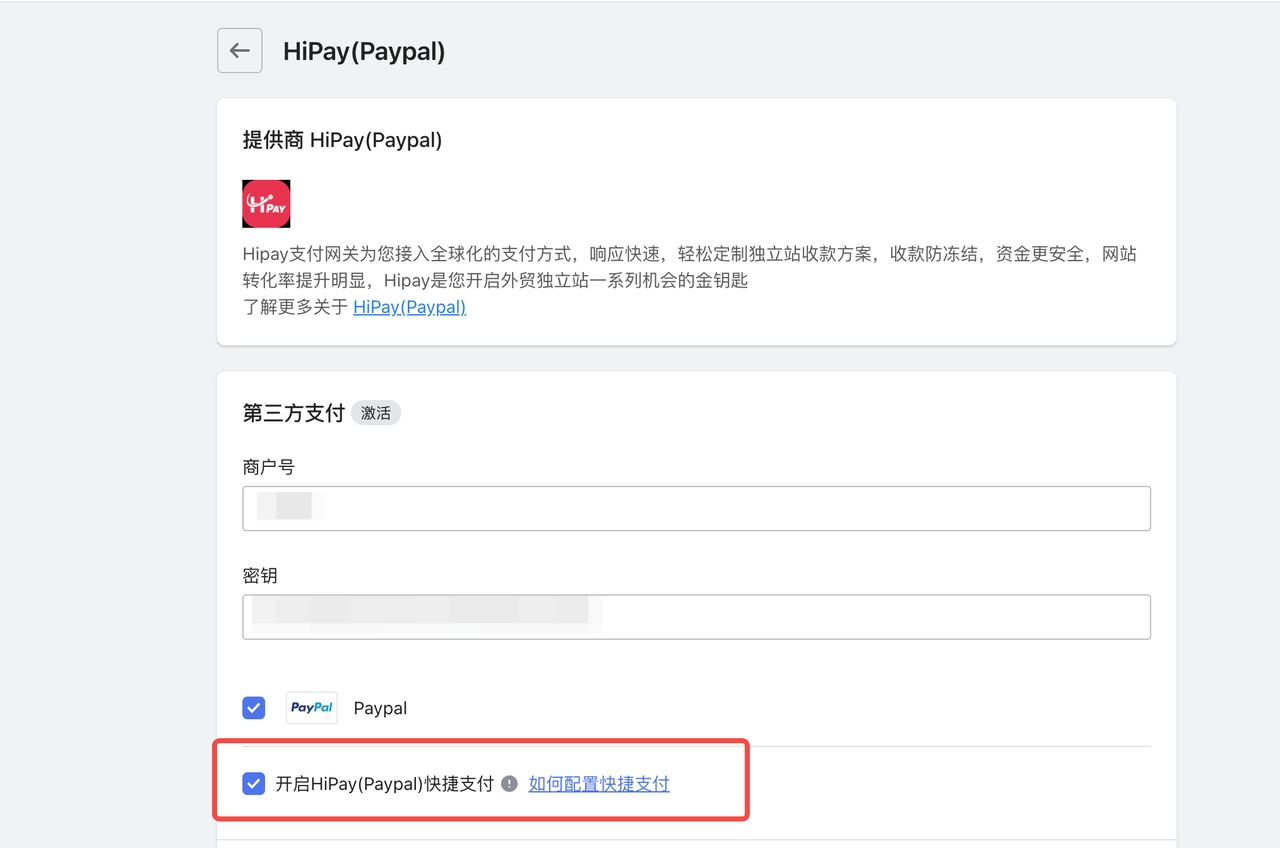Open the 如何配置快捷支付 link
The height and width of the screenshot is (848, 1280).
(x=599, y=784)
